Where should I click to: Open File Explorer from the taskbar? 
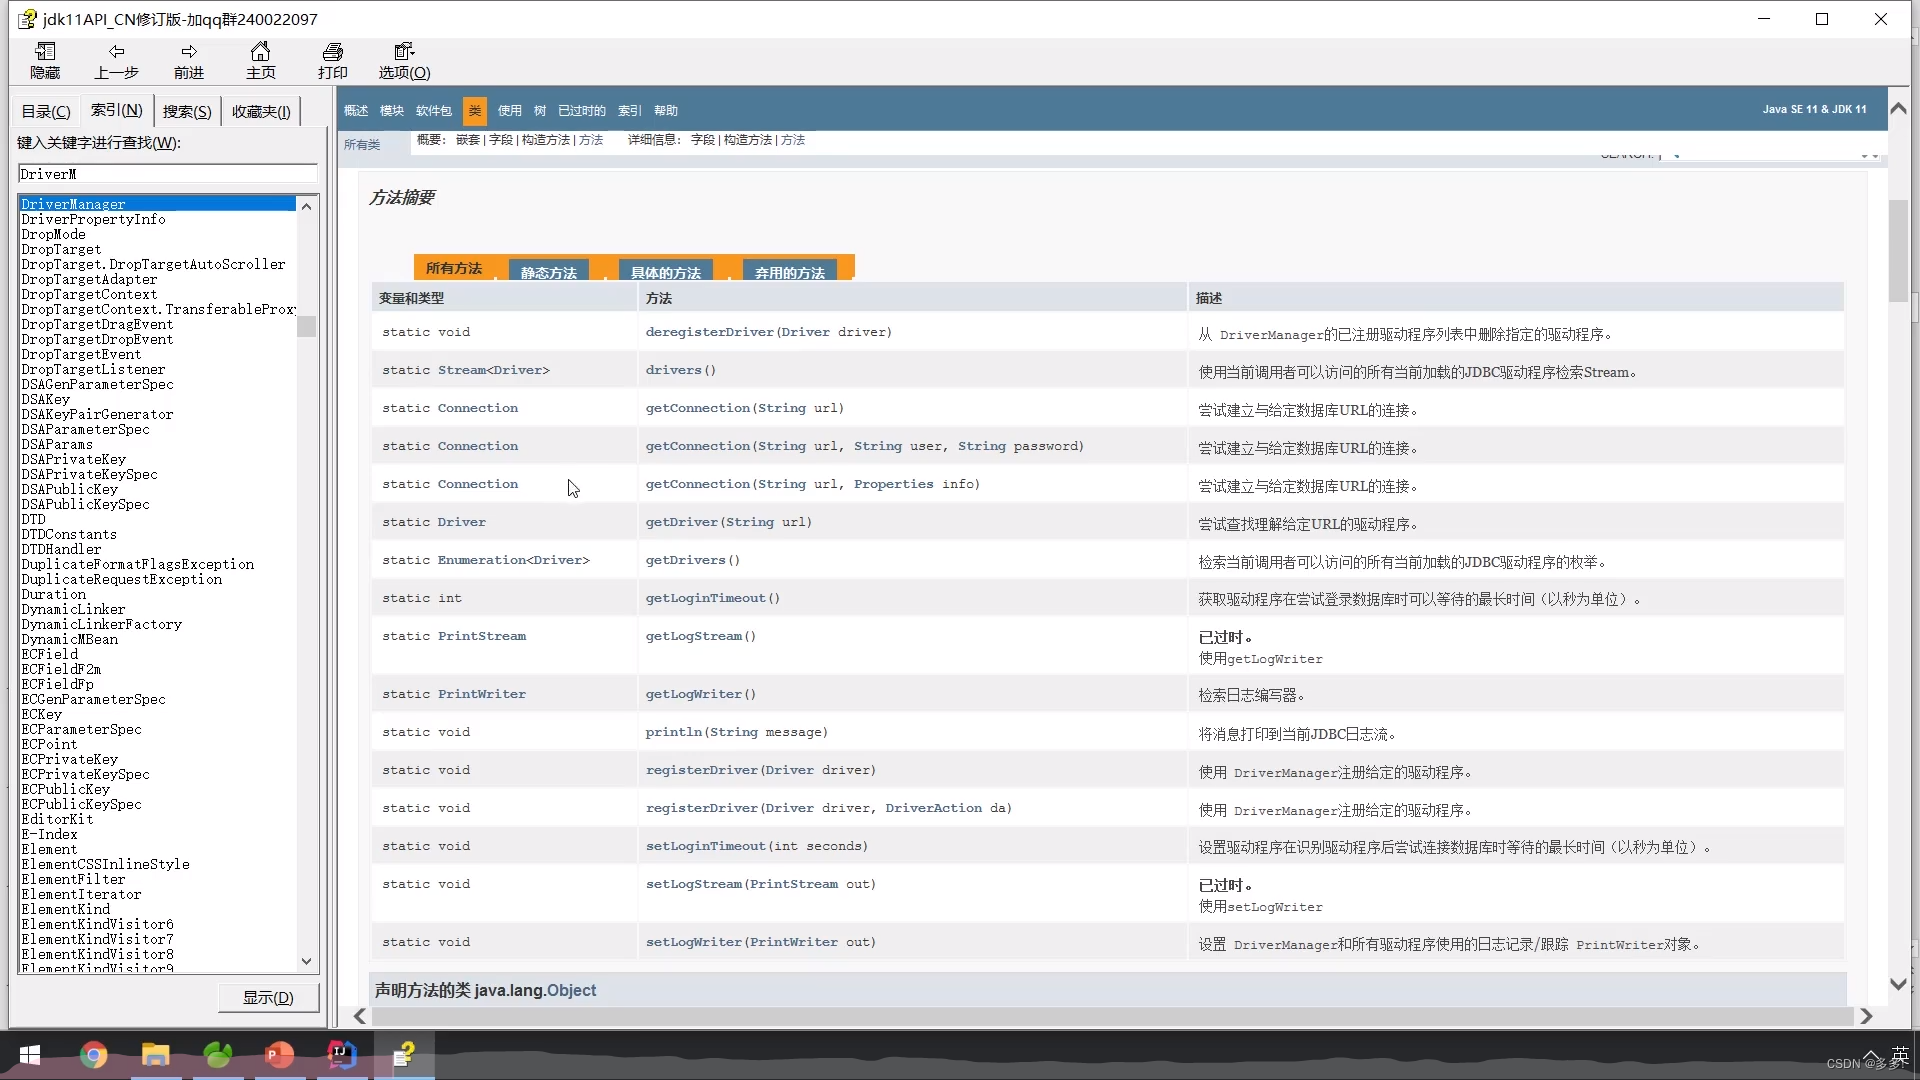pyautogui.click(x=154, y=1055)
